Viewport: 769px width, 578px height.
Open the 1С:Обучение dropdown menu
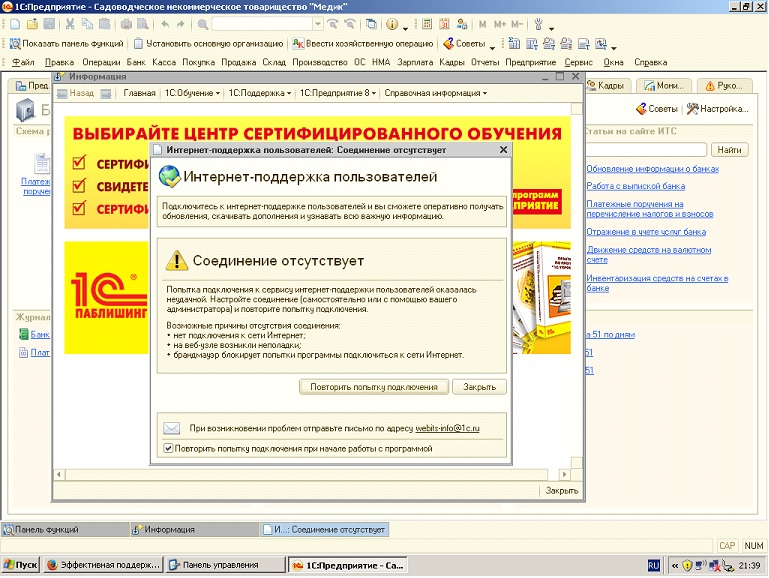(192, 93)
